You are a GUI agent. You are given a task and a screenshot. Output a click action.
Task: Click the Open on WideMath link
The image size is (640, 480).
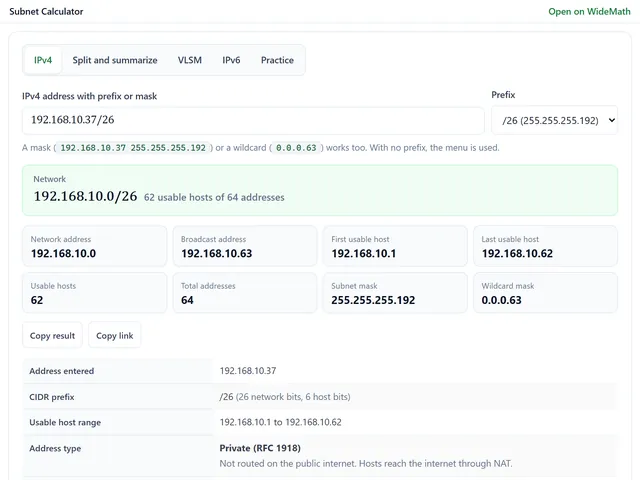pyautogui.click(x=589, y=11)
